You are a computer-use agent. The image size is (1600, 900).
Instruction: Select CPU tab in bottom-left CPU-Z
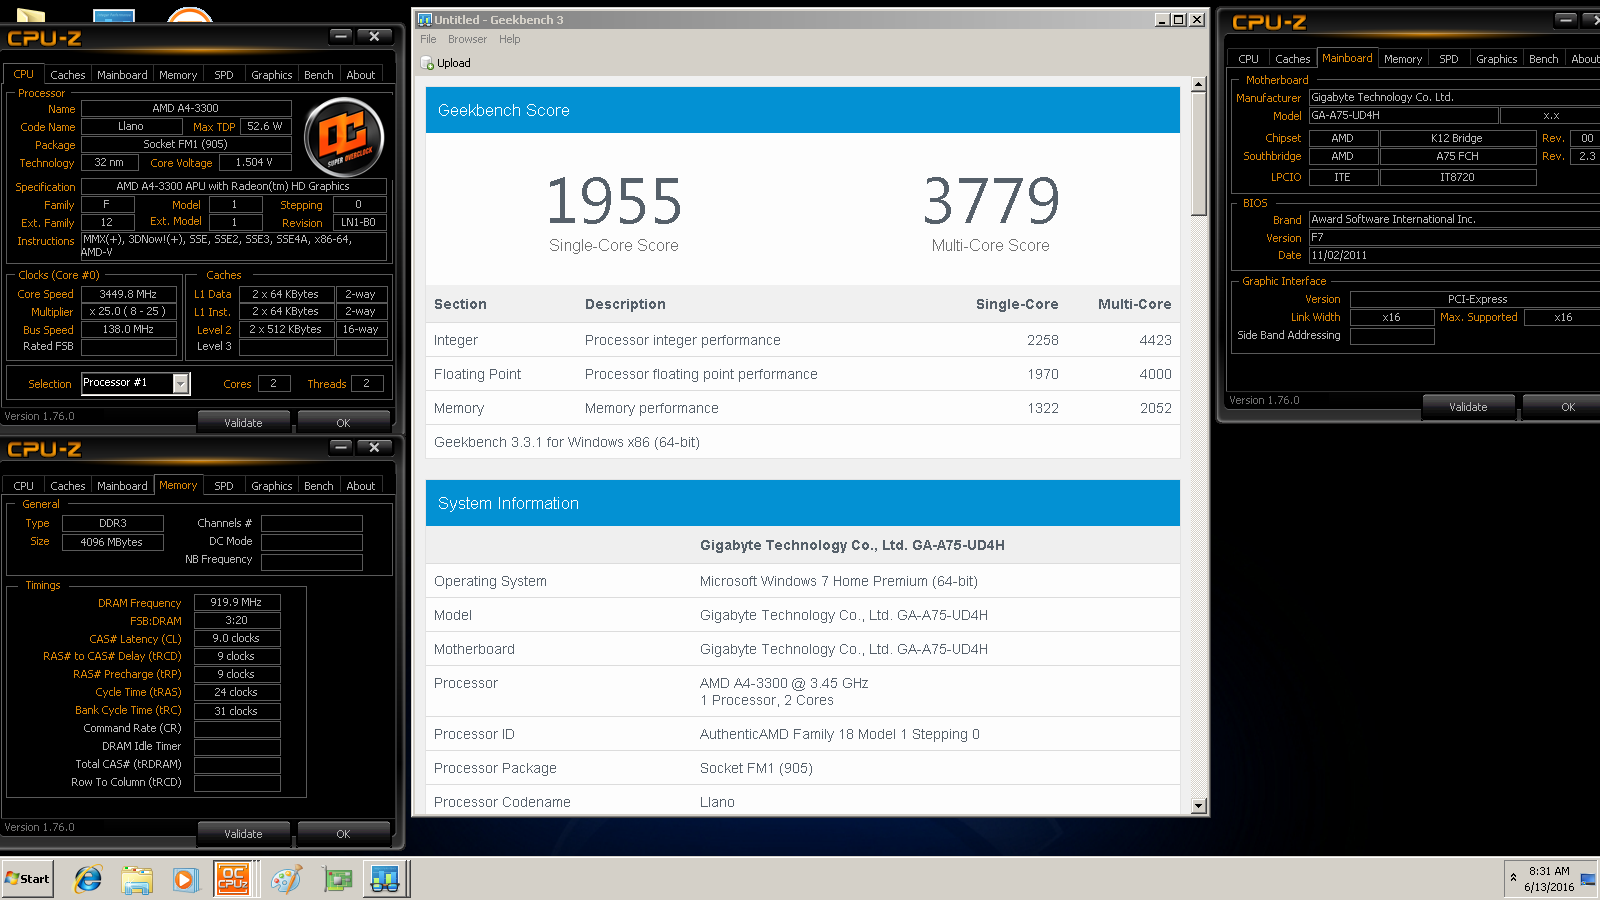tap(24, 486)
